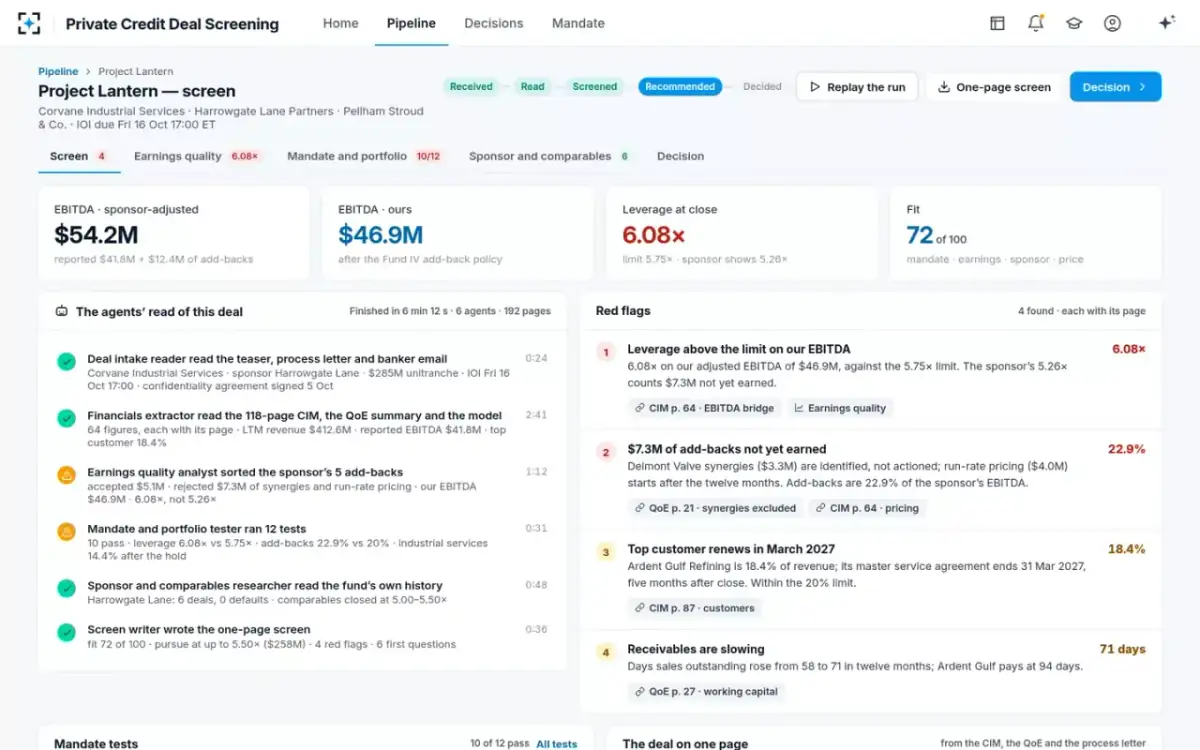Click the '10 of 12 pass' text

[500, 744]
